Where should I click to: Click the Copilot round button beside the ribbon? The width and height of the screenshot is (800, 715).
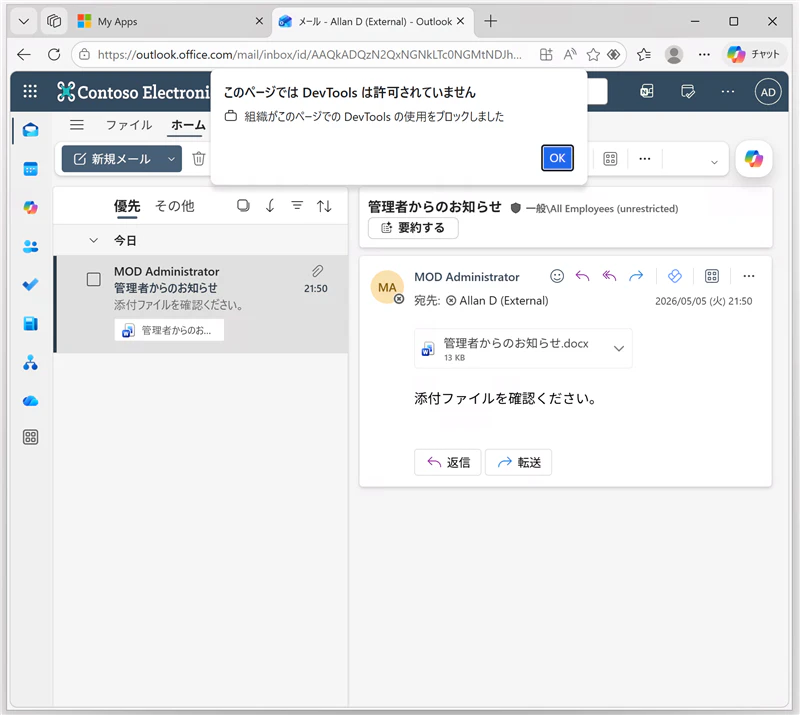click(x=754, y=159)
